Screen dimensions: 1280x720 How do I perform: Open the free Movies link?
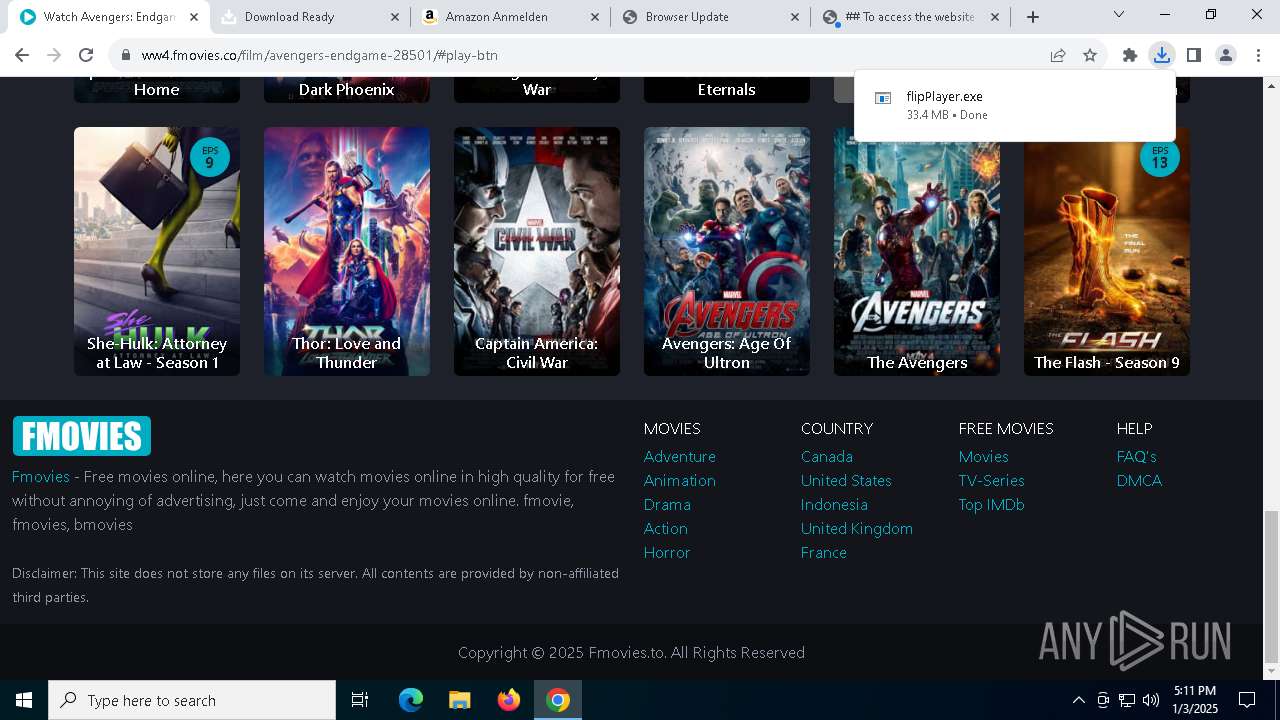pyautogui.click(x=984, y=456)
